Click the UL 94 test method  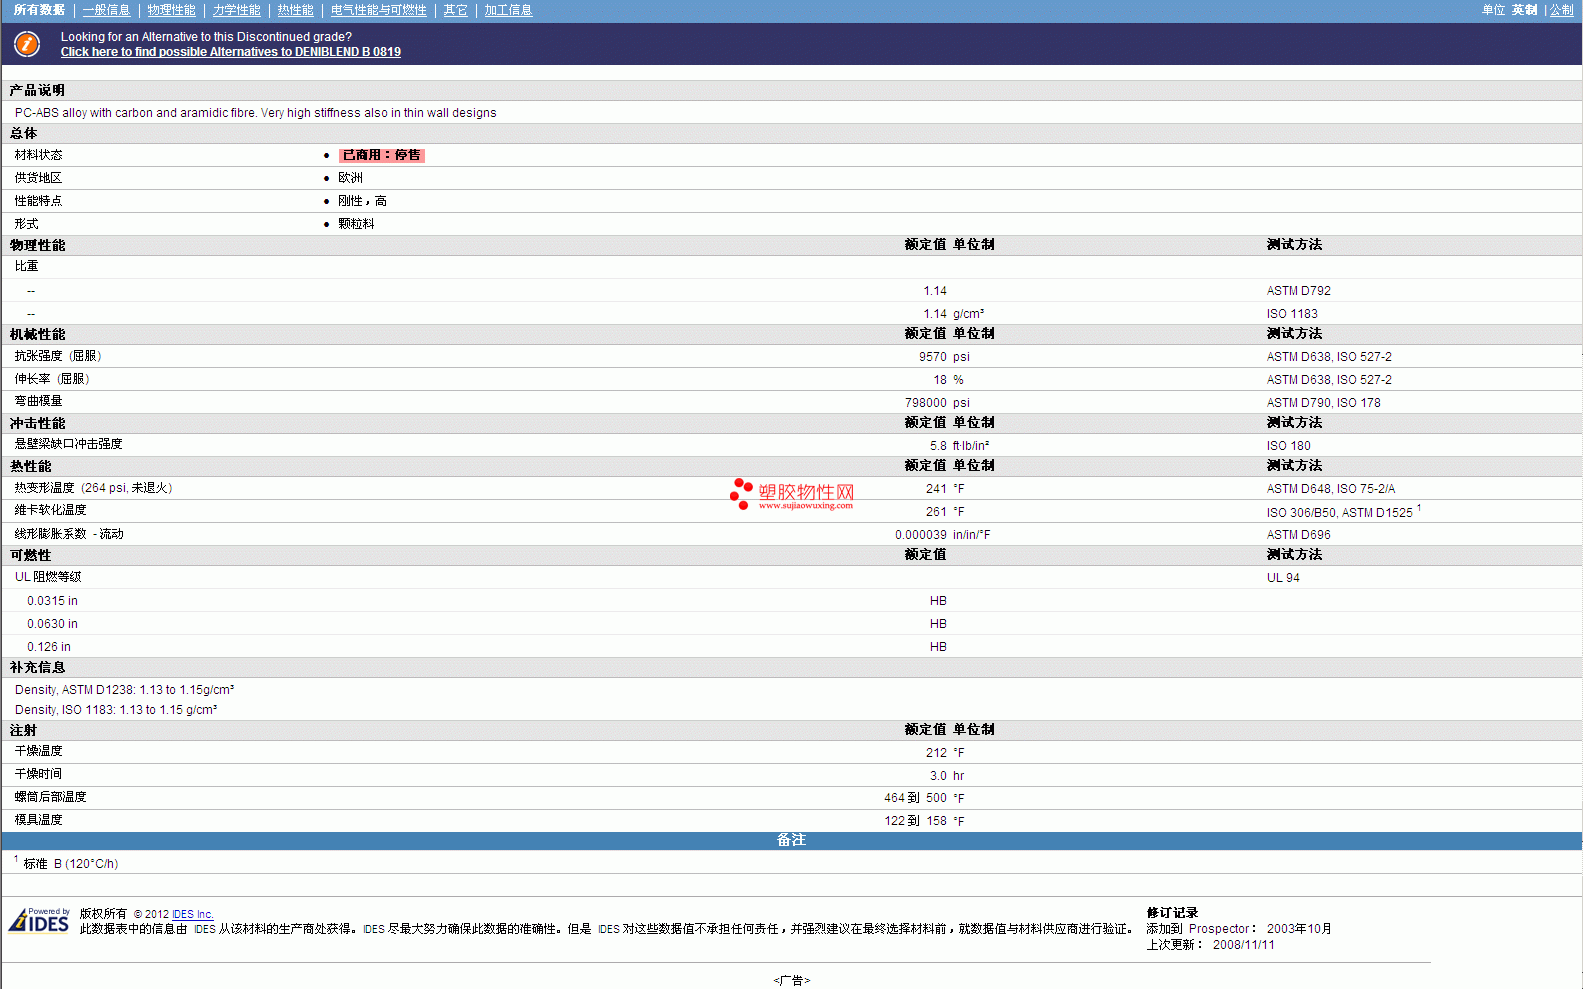(x=1283, y=578)
